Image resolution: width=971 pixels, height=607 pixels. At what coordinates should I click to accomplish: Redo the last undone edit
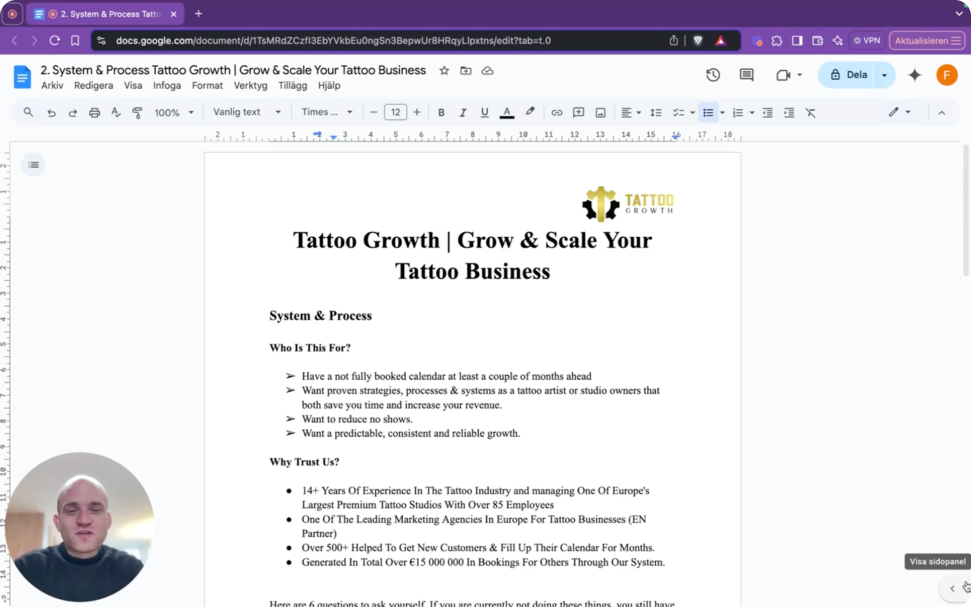(72, 113)
